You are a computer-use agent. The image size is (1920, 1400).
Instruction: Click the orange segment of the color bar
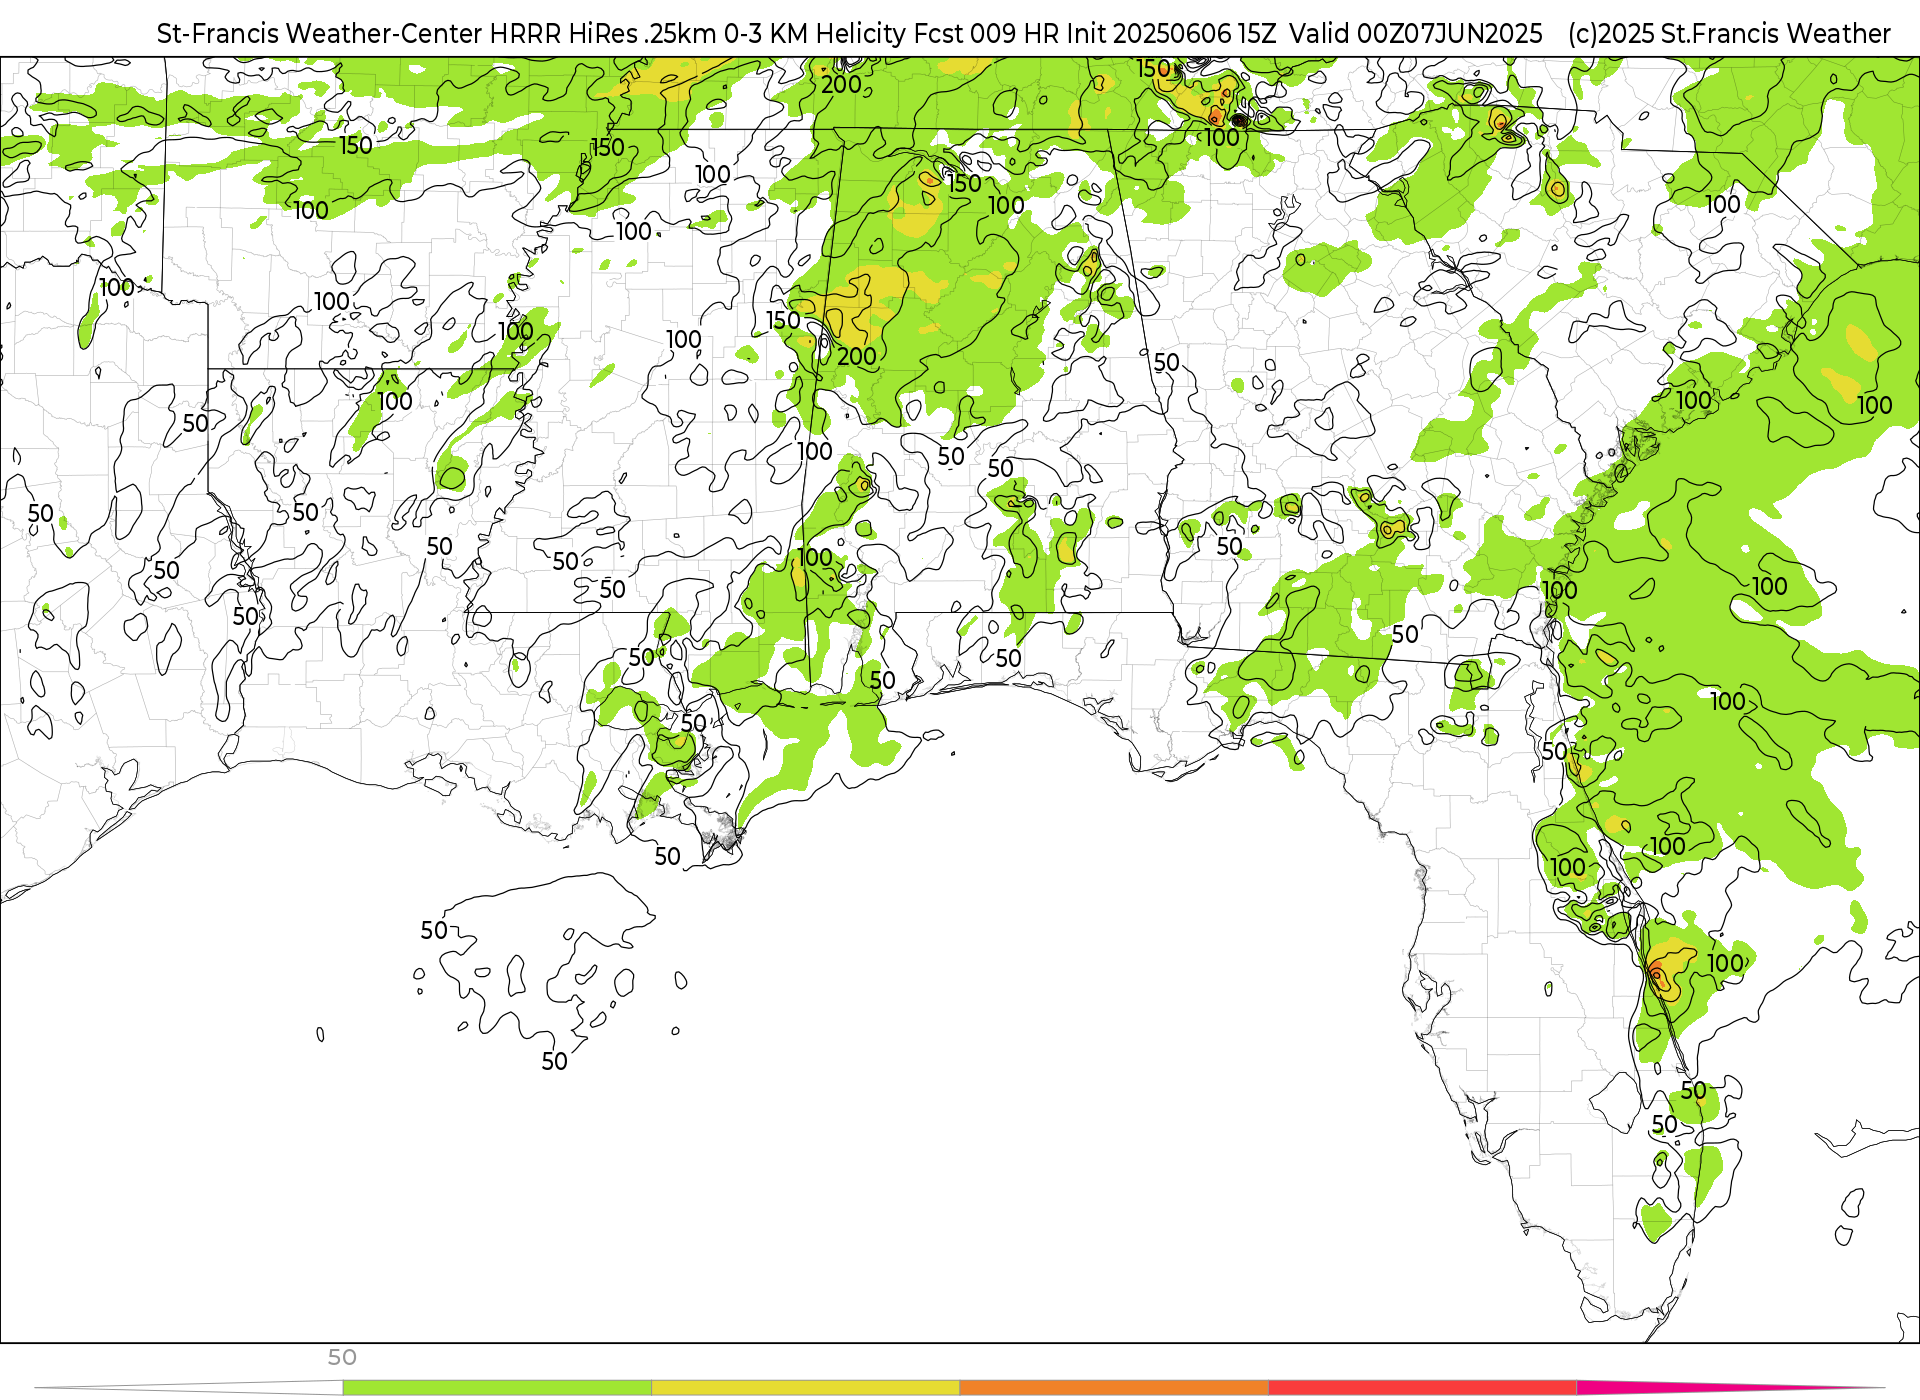(x=1114, y=1388)
